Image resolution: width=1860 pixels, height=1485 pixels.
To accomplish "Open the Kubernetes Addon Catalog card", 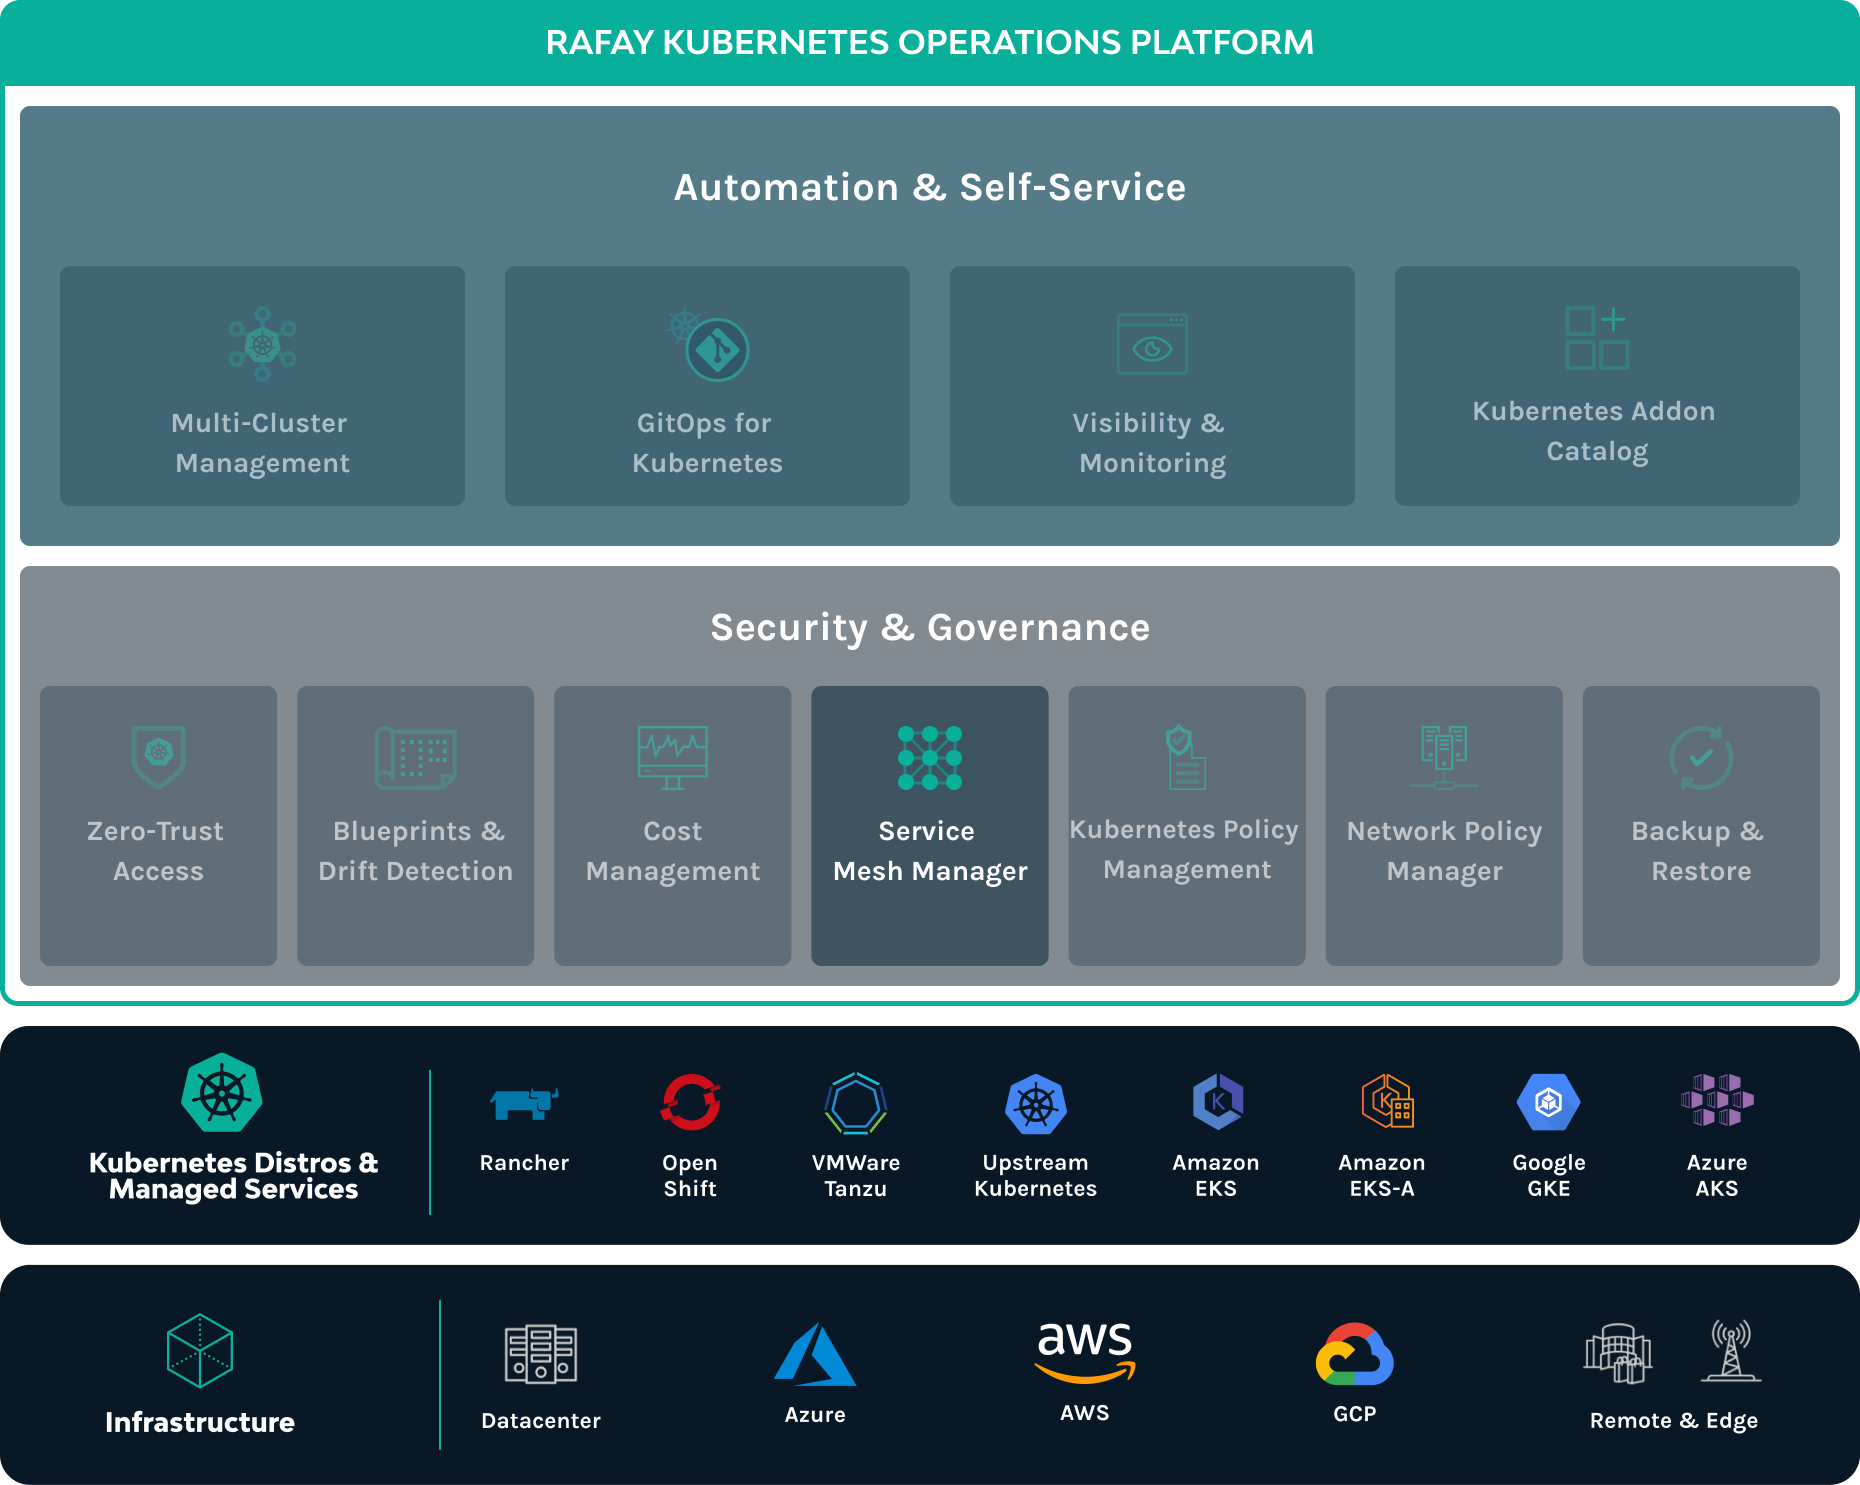I will 1597,386.
